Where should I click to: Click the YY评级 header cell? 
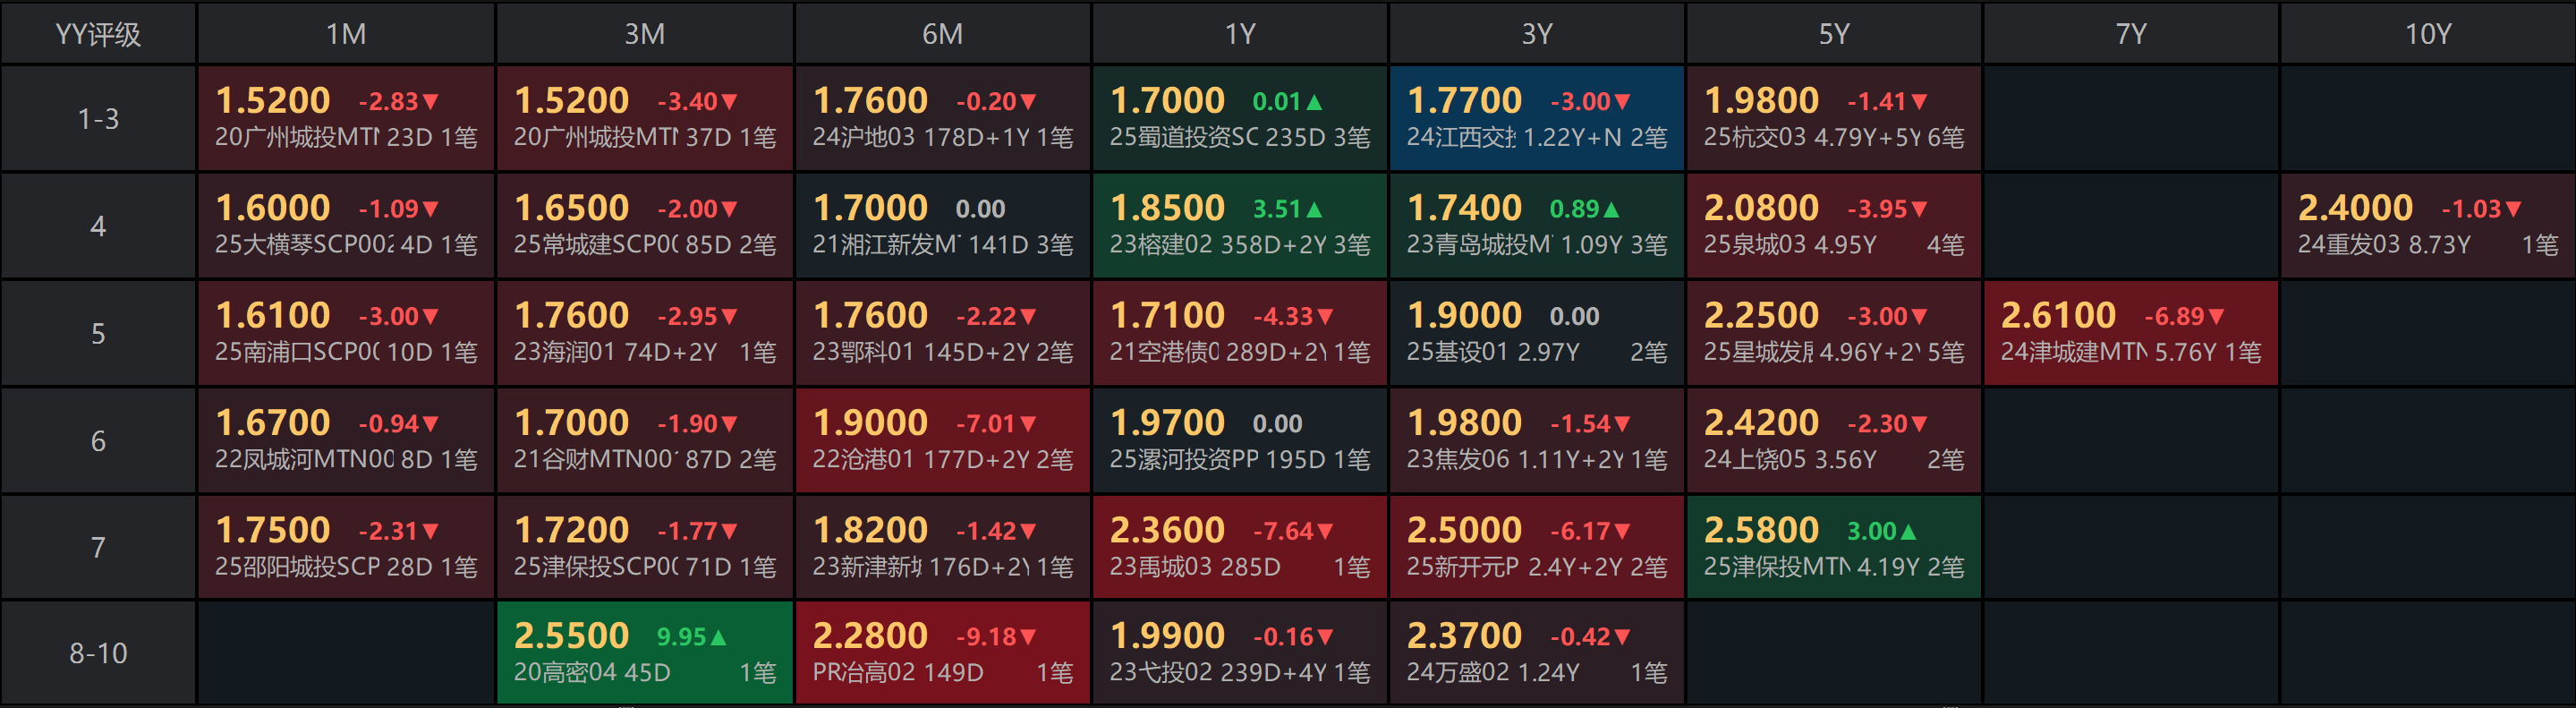(x=98, y=34)
